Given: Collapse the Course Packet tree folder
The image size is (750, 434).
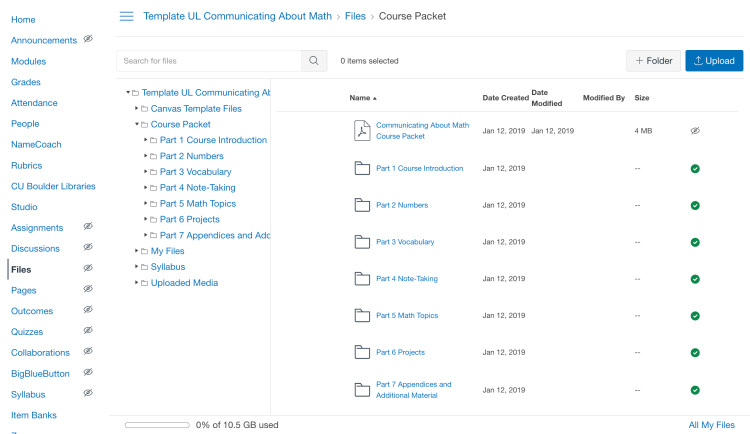Looking at the screenshot, I should [136, 124].
